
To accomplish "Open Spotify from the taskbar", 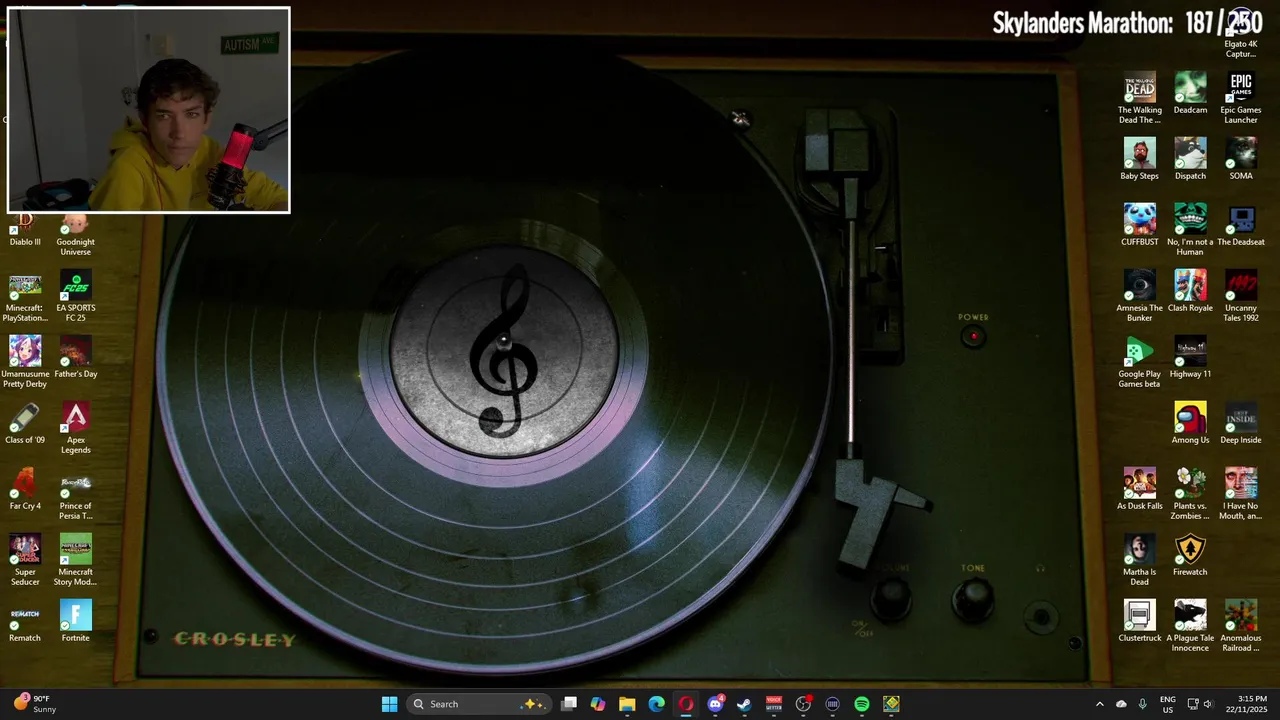I will [x=862, y=704].
